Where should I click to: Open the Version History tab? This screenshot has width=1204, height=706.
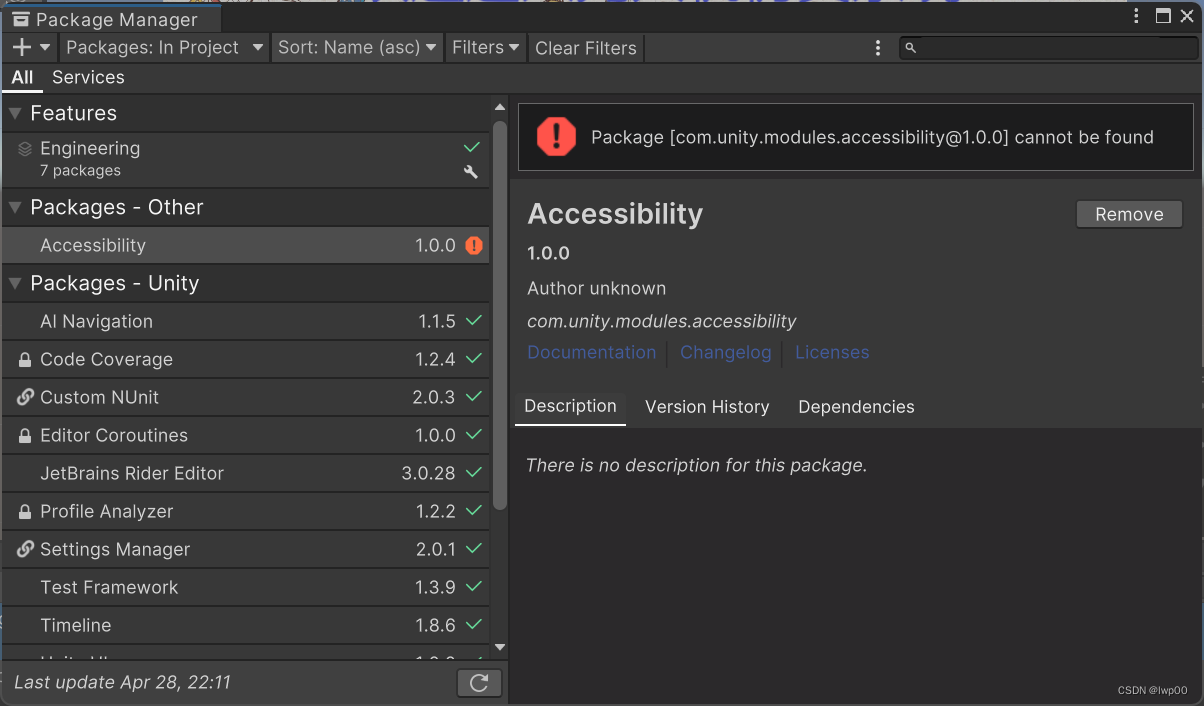707,406
